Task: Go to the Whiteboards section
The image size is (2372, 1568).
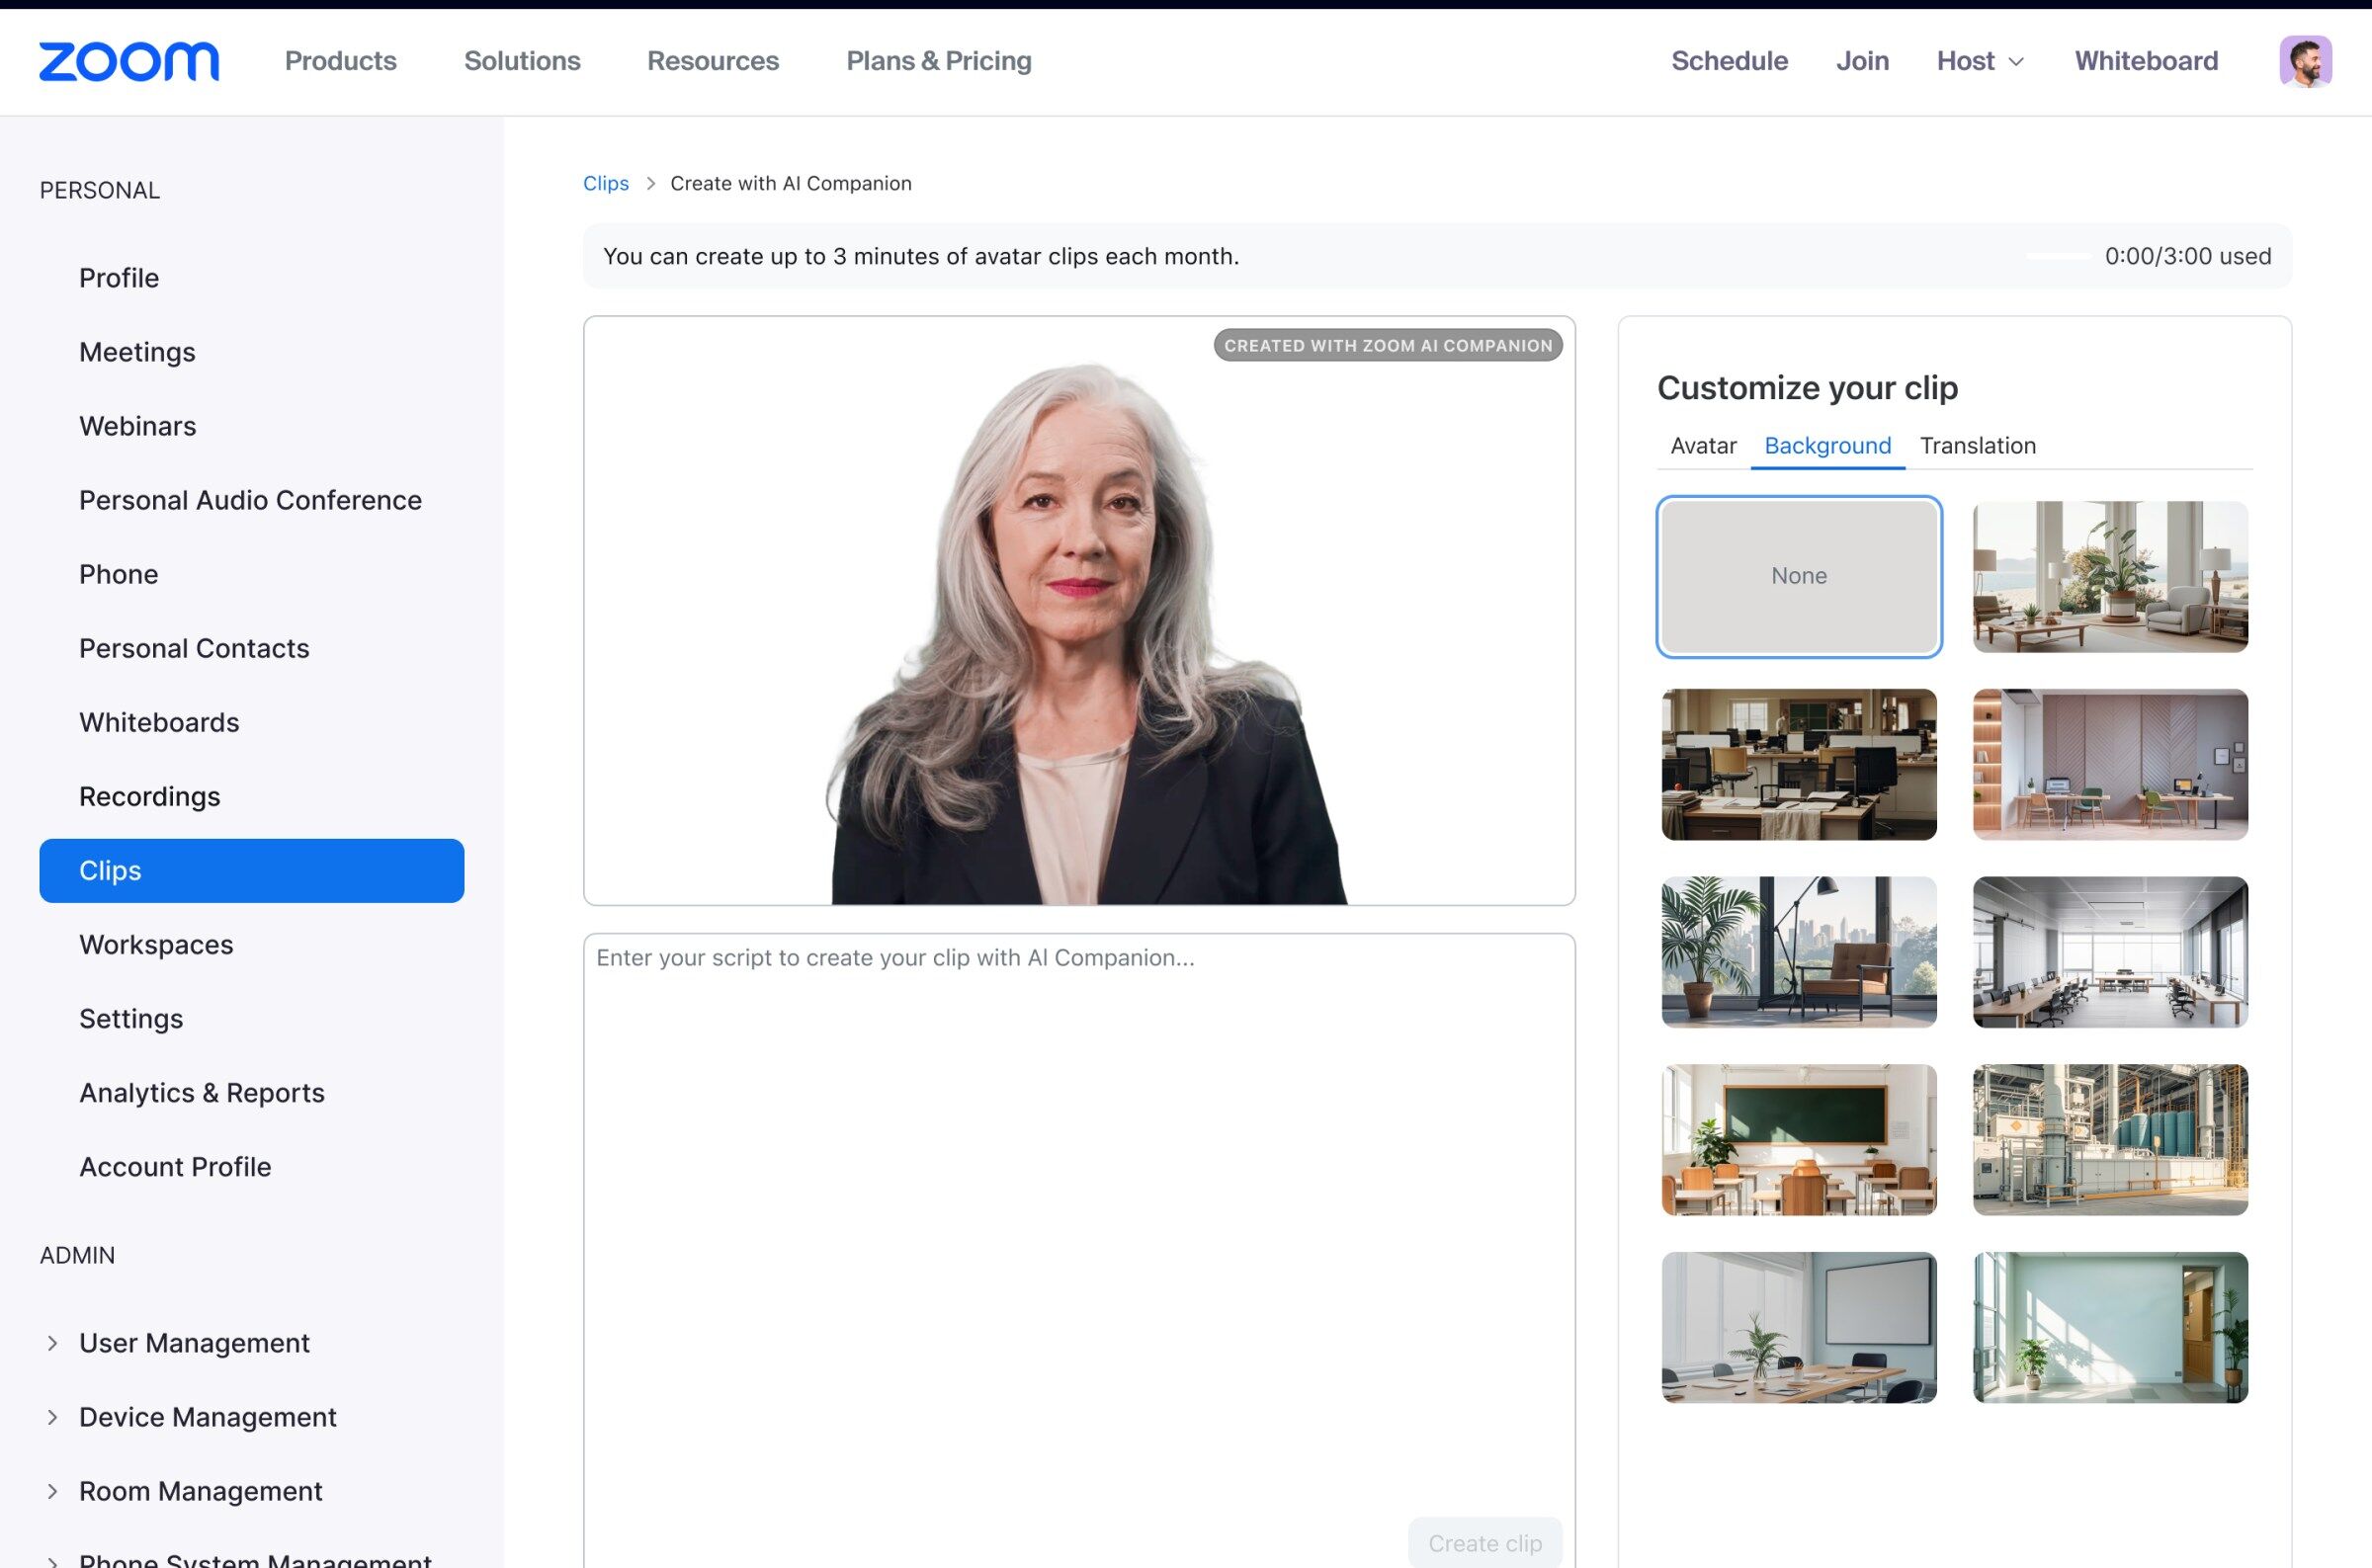Action: click(x=158, y=722)
